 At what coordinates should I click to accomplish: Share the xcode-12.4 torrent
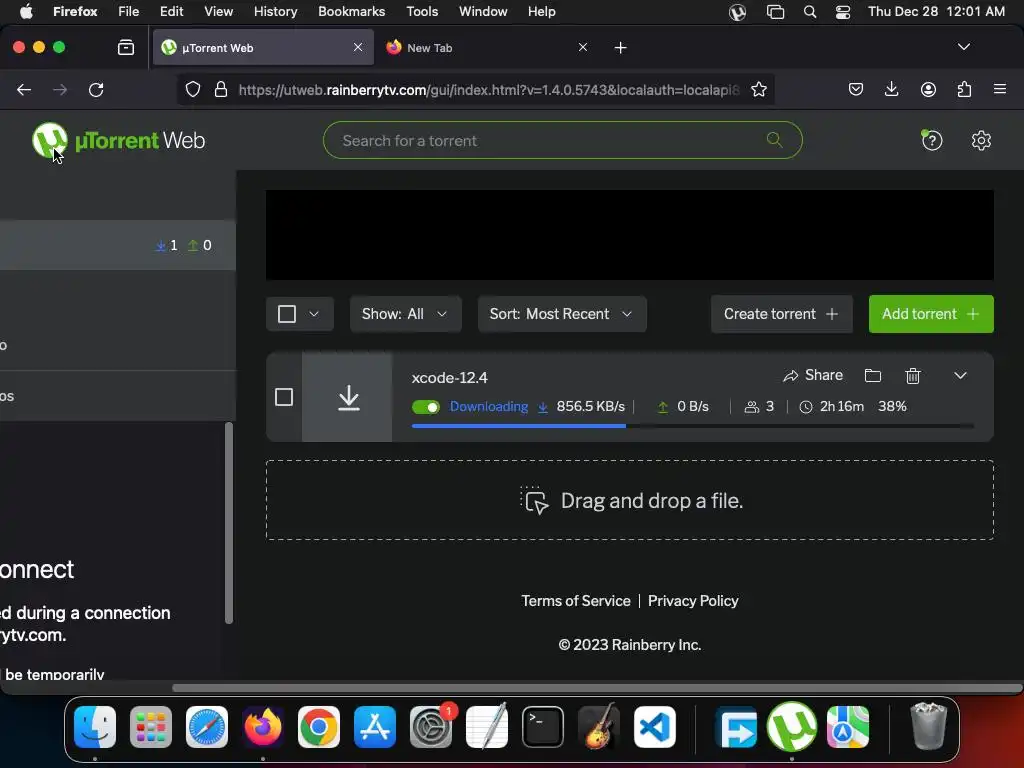pyautogui.click(x=813, y=376)
